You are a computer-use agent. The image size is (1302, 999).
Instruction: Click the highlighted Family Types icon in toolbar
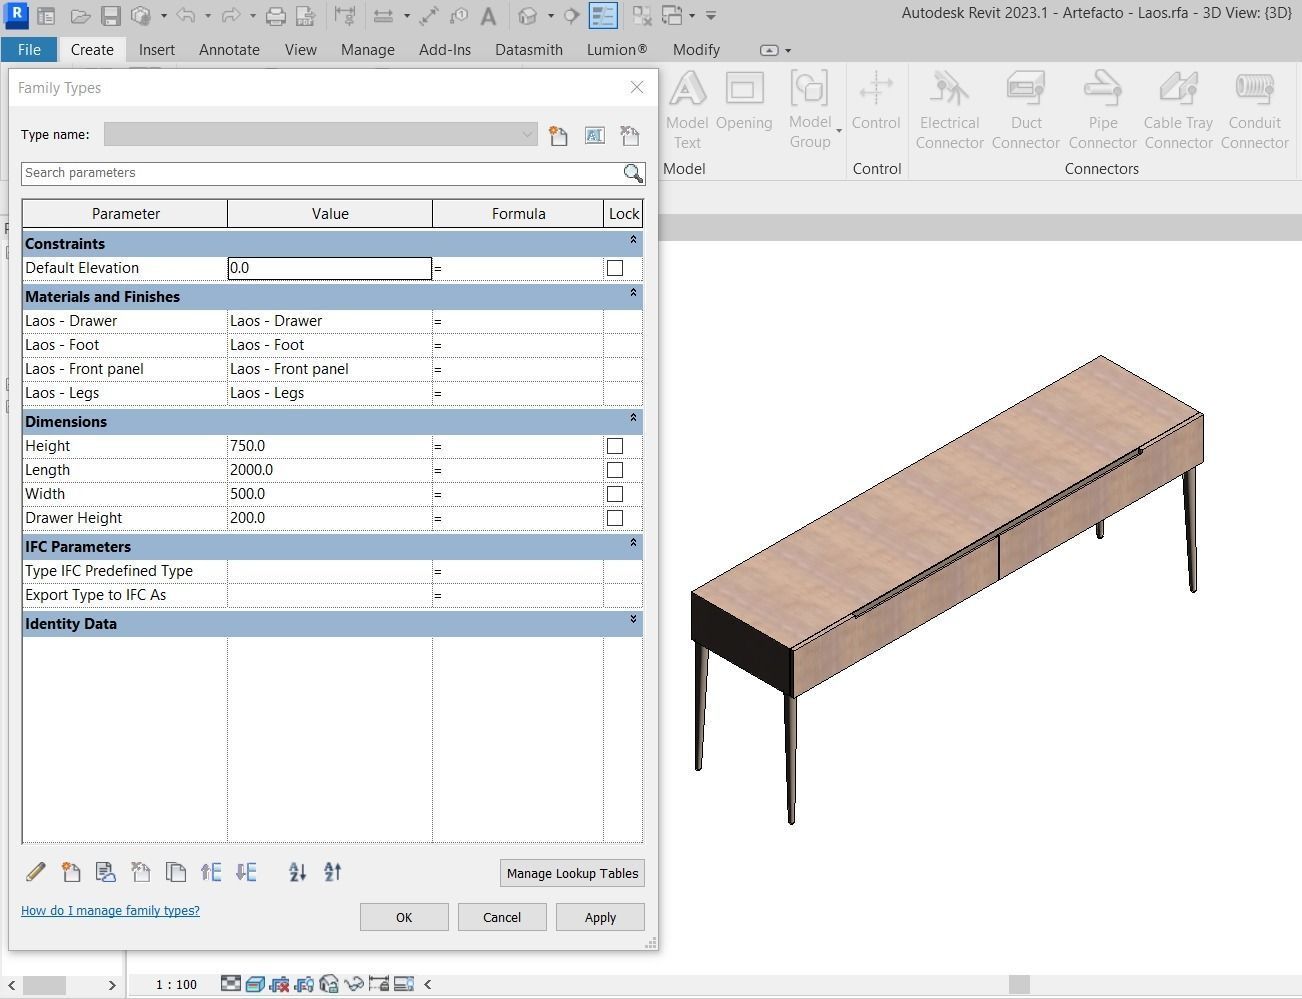pos(603,16)
